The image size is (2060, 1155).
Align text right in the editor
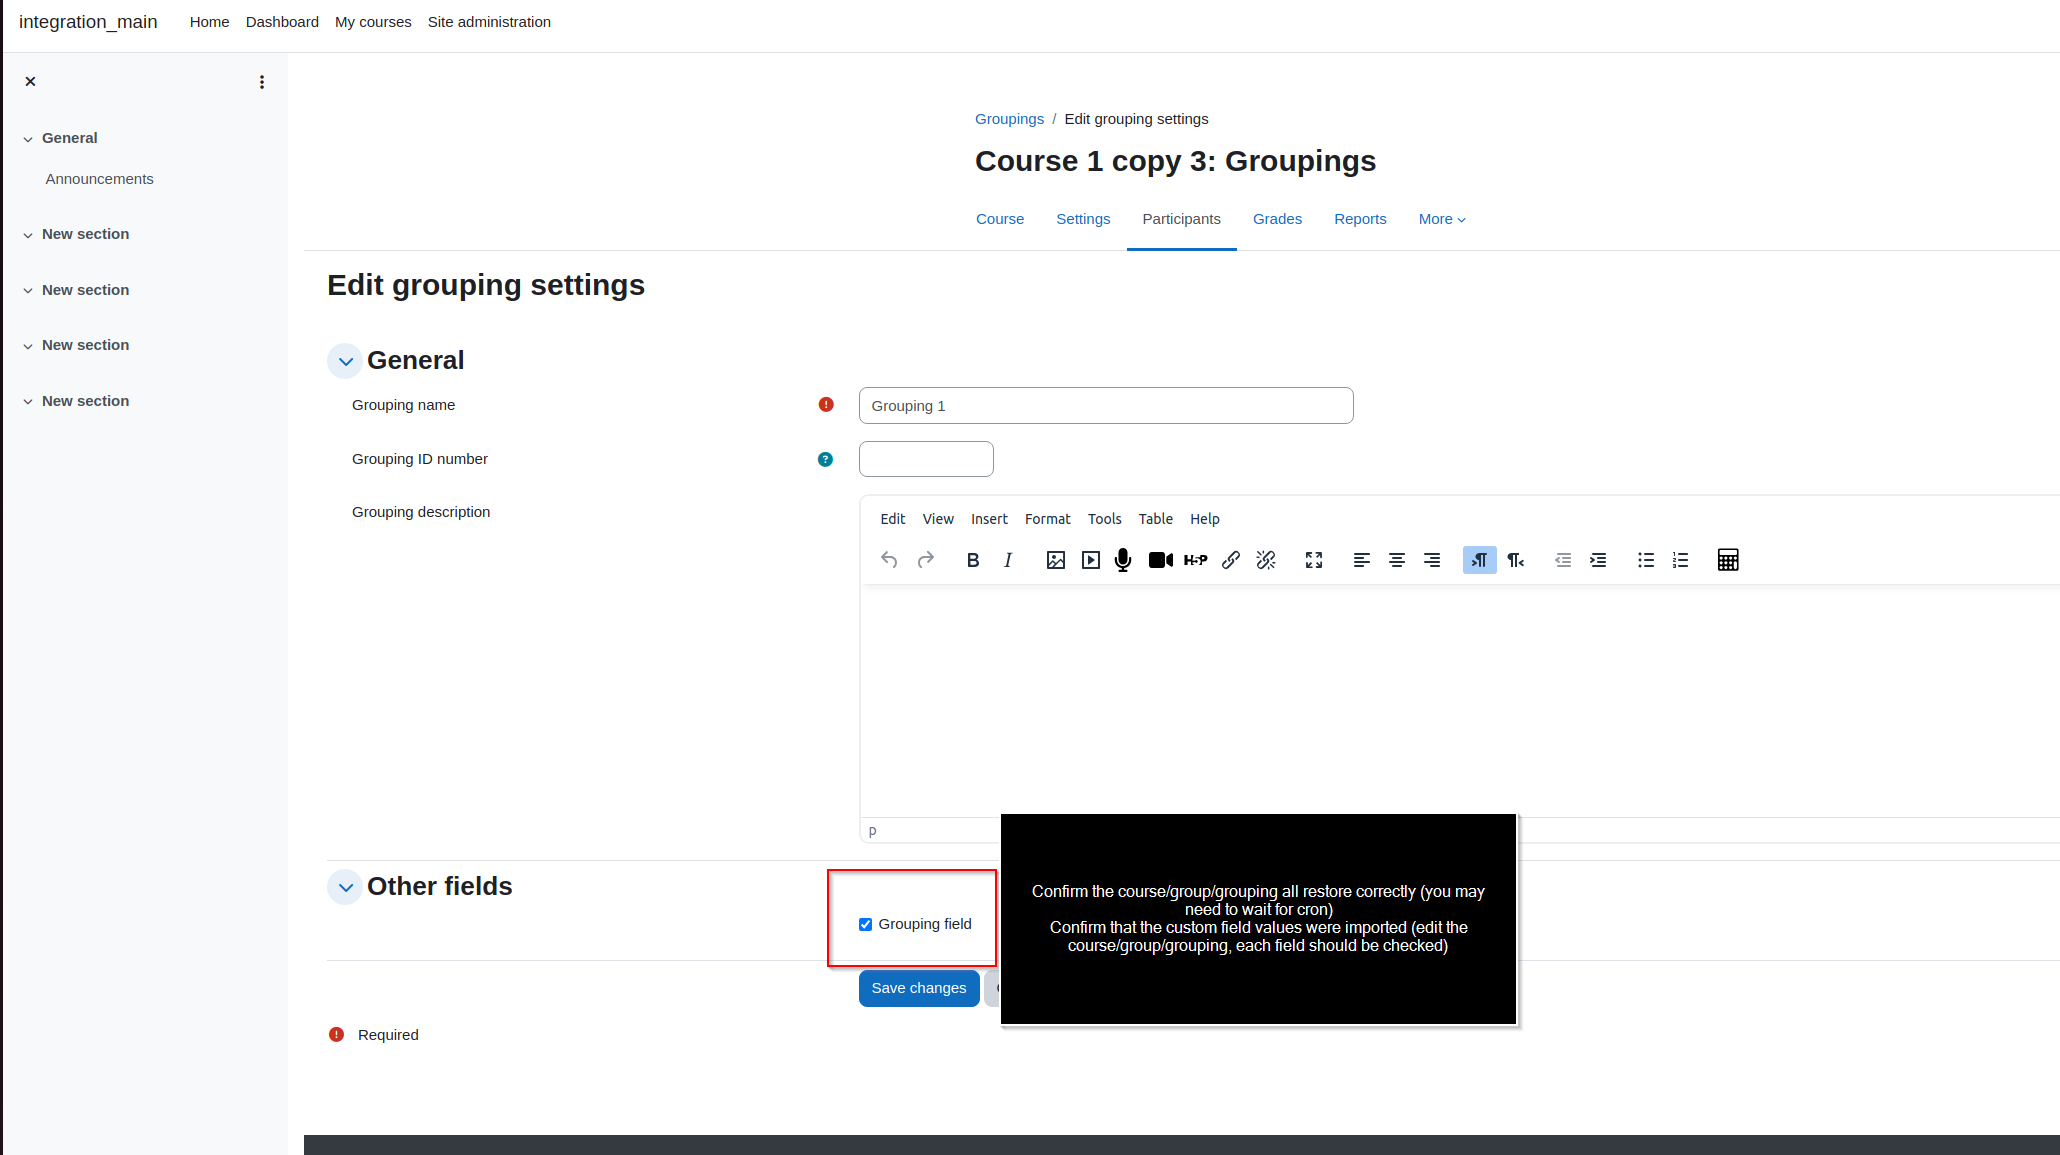[1432, 560]
